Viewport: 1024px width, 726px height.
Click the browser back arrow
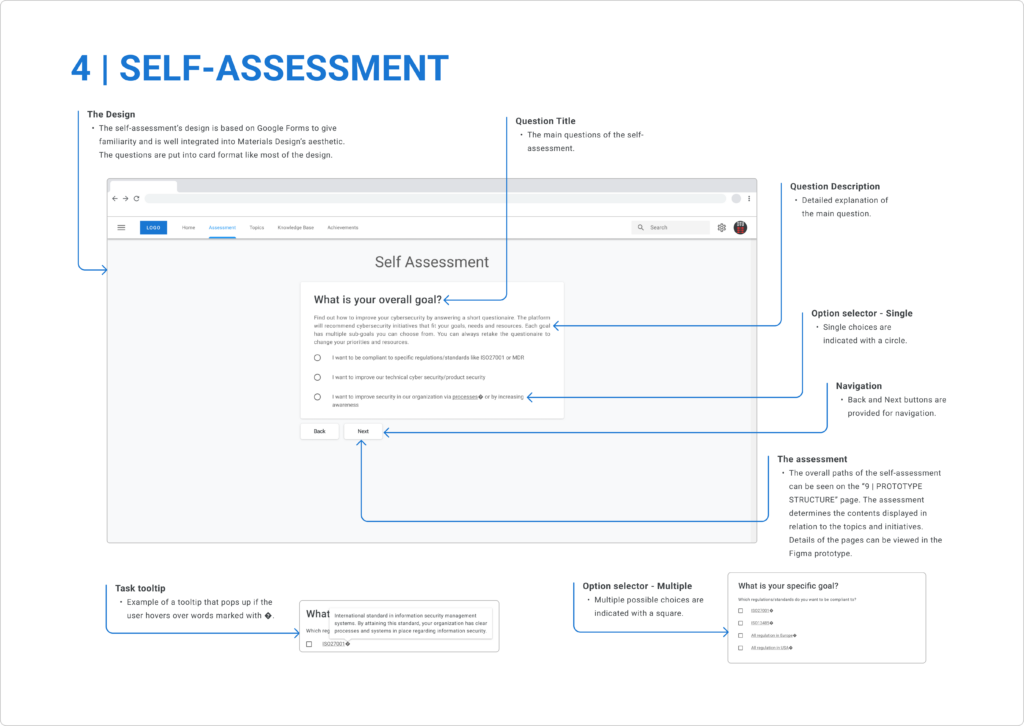point(115,199)
